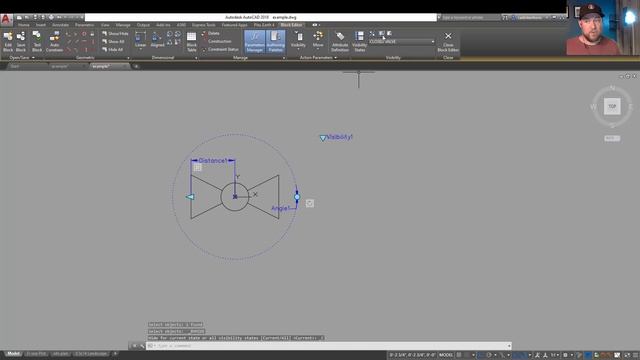
Task: Open command line recent commands dropdown
Action: point(152,346)
